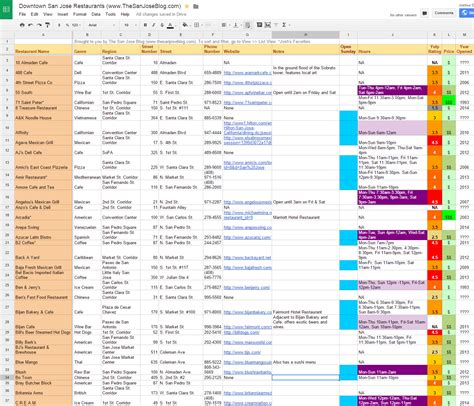Open the Arepa Swing website link
This screenshot has height=406, width=474.
point(247,228)
